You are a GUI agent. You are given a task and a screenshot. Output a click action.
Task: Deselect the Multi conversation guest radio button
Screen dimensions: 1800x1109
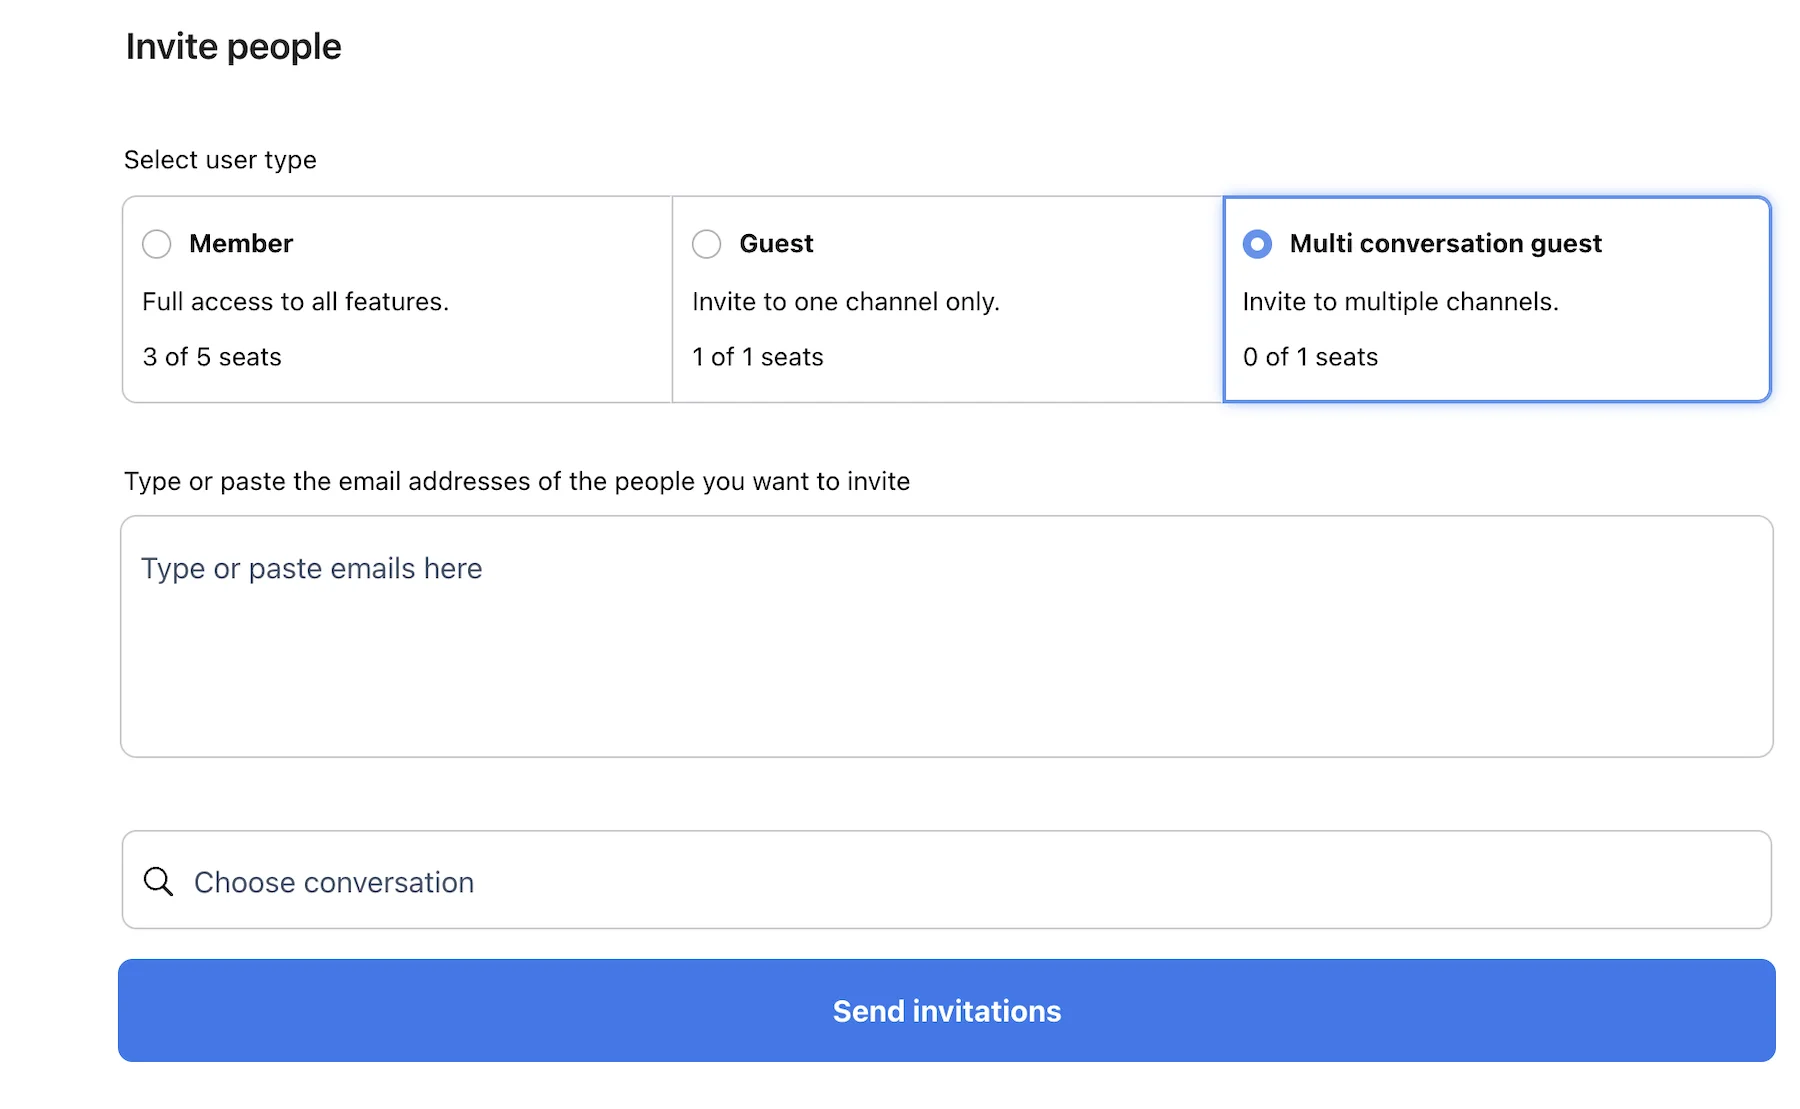1257,243
